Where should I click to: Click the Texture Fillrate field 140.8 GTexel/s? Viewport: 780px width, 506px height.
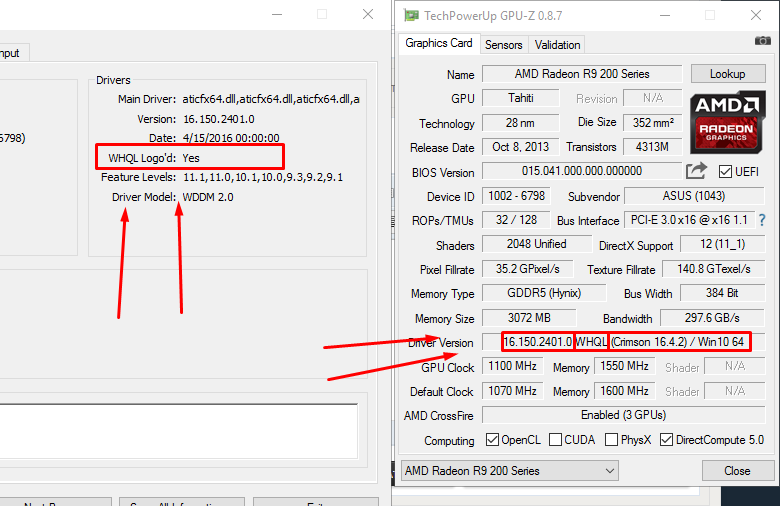(x=713, y=269)
